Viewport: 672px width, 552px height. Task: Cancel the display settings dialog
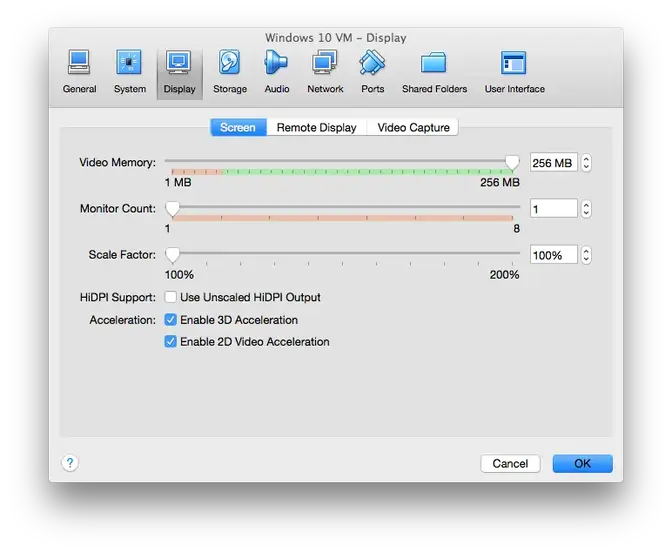click(x=510, y=463)
